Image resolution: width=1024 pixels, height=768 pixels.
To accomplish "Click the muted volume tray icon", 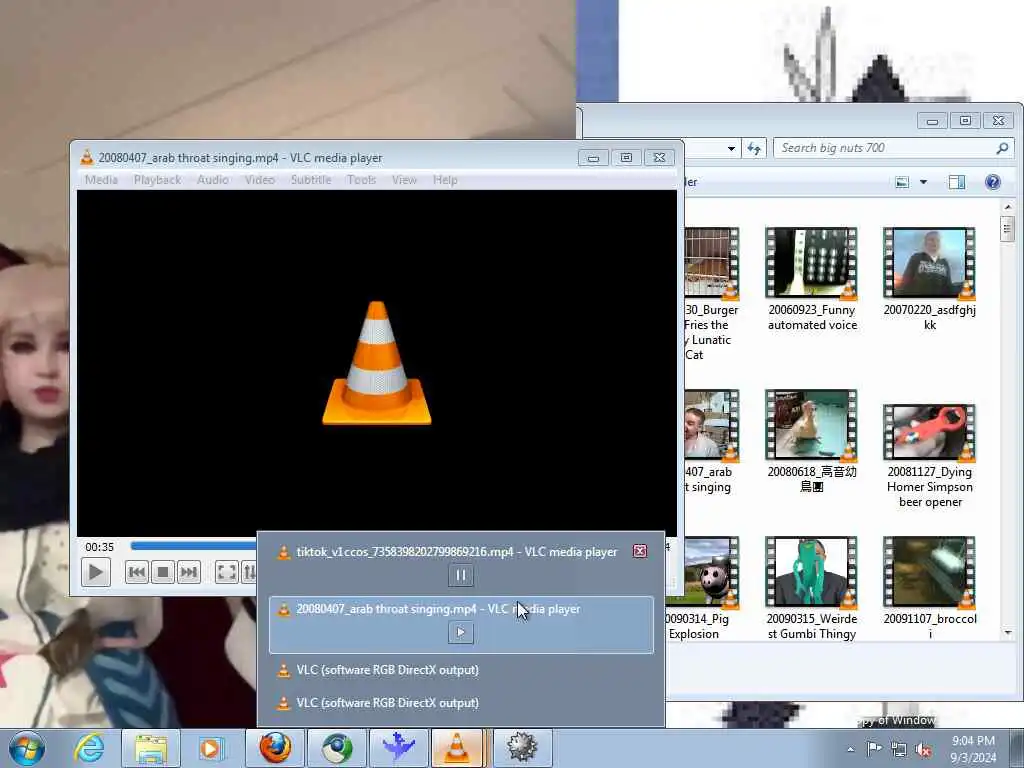I will point(923,750).
